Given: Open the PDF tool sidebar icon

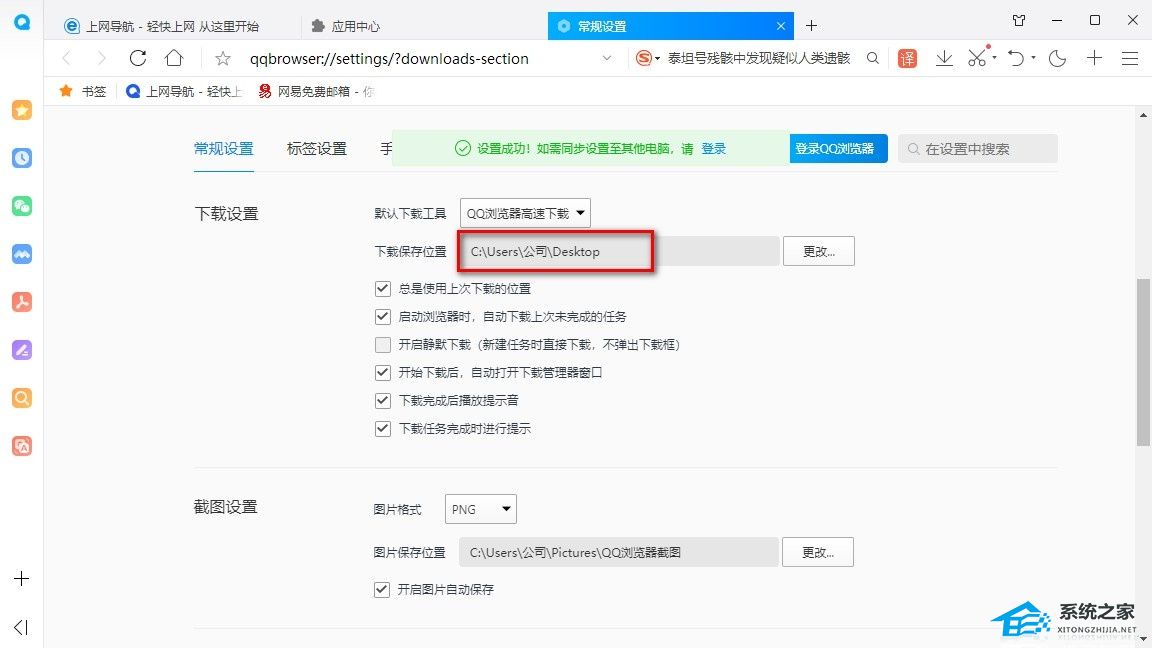Looking at the screenshot, I should click(x=22, y=302).
